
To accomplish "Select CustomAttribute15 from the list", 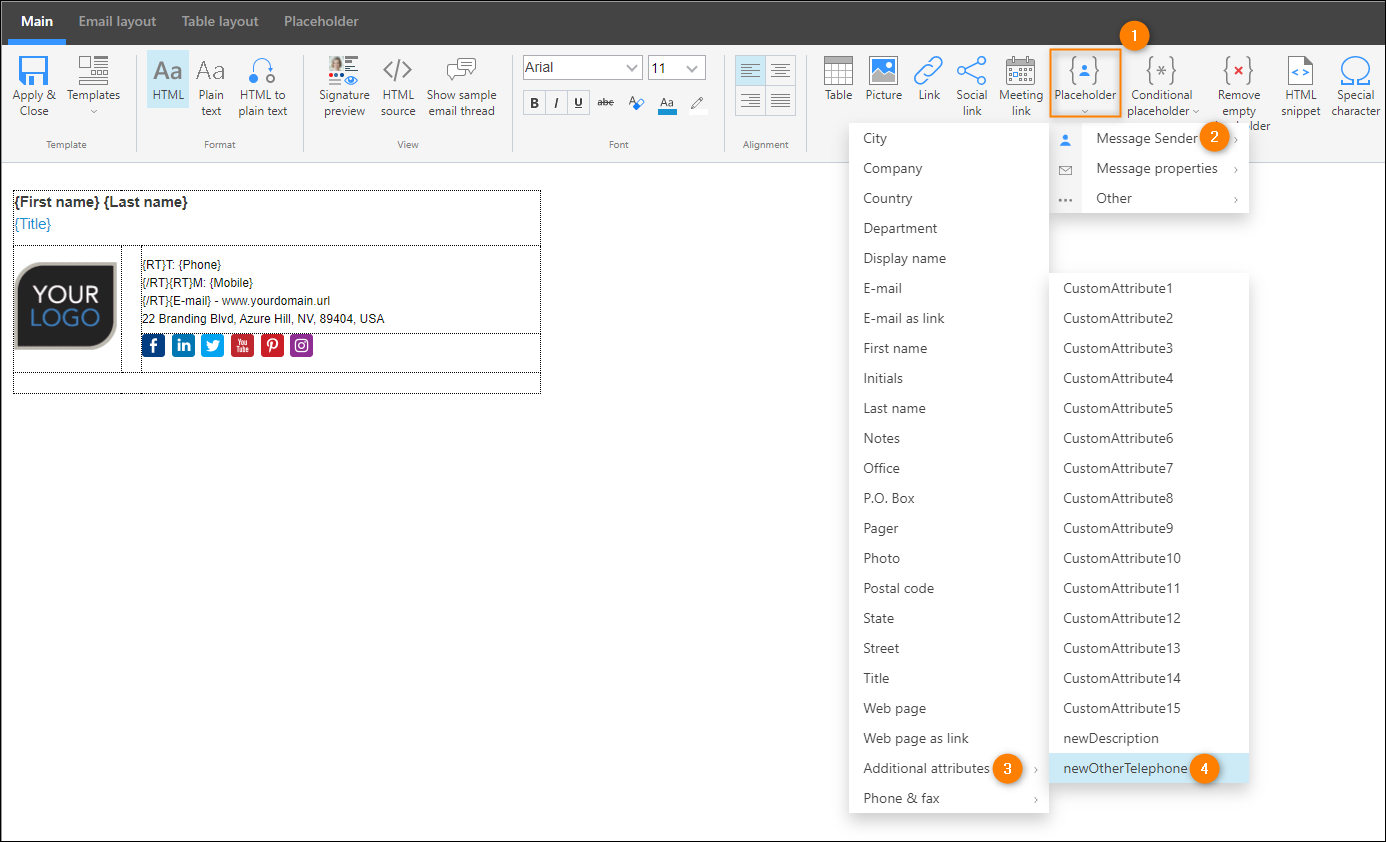I will [x=1149, y=708].
